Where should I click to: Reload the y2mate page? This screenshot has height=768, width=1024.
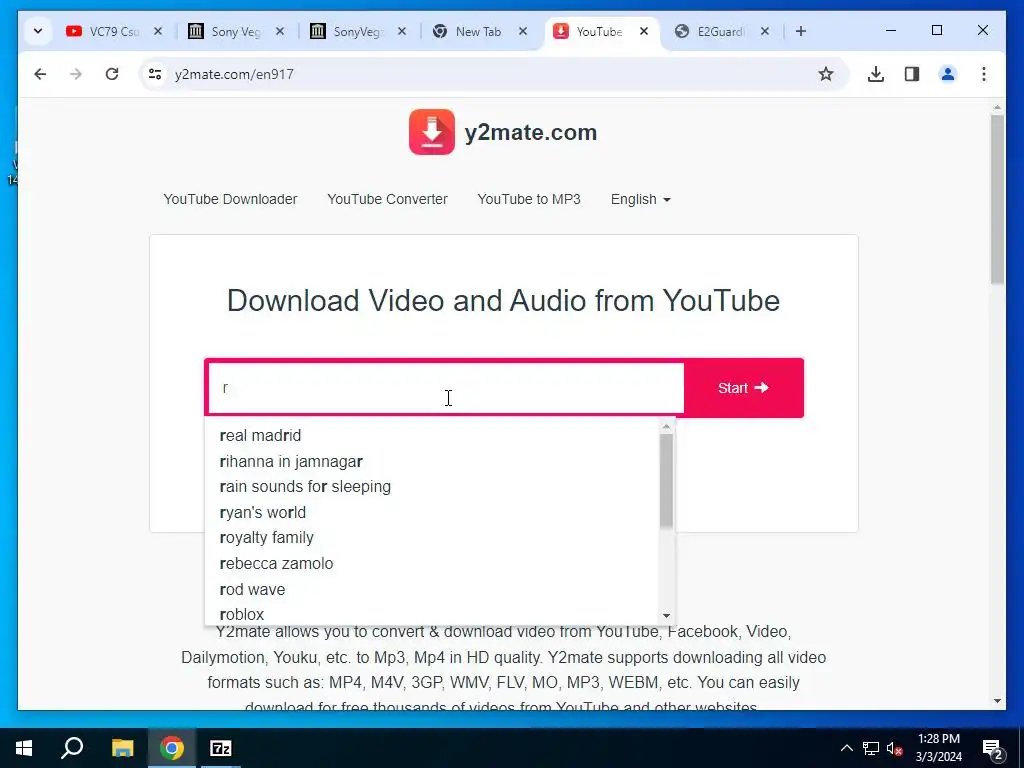click(x=112, y=74)
